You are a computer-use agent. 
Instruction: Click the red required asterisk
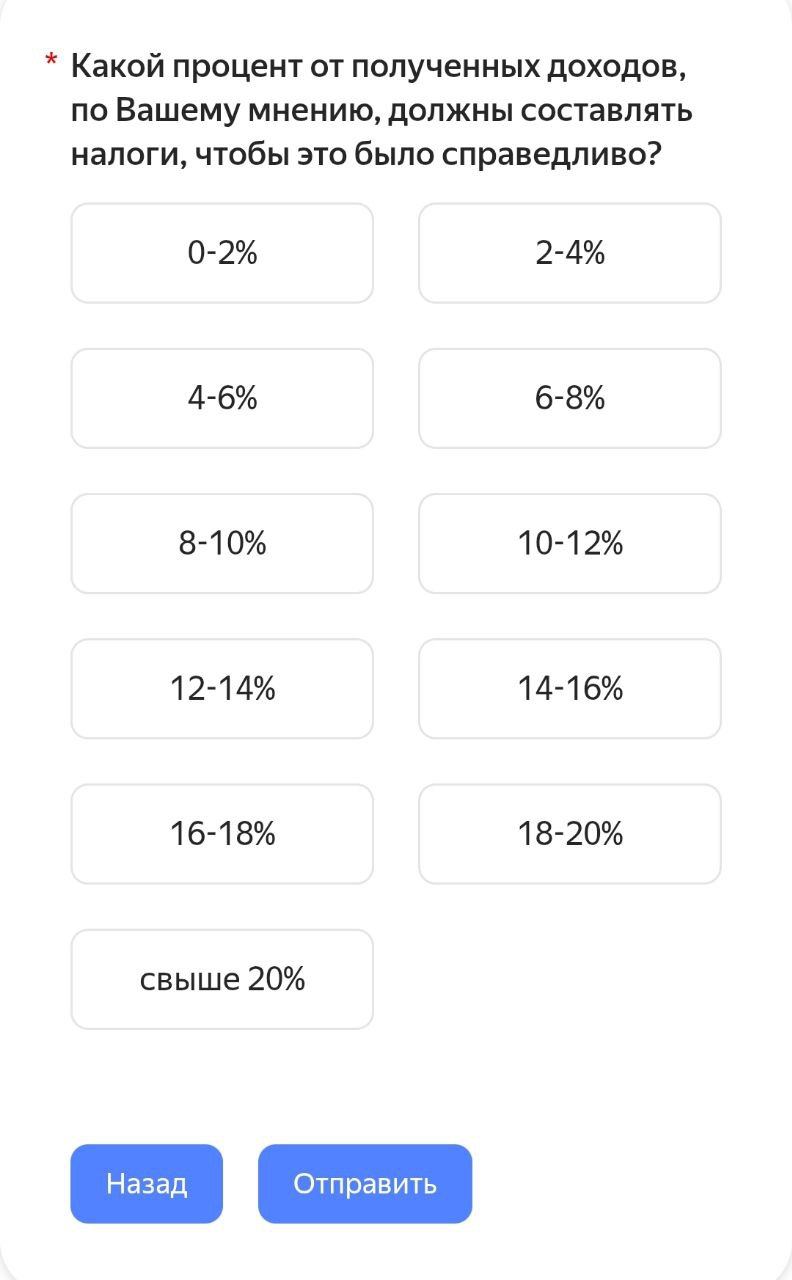click(51, 64)
